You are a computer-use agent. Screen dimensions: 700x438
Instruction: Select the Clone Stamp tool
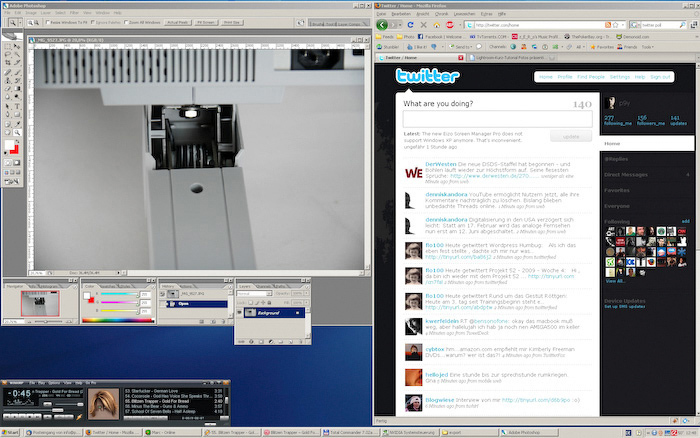[x=8, y=80]
